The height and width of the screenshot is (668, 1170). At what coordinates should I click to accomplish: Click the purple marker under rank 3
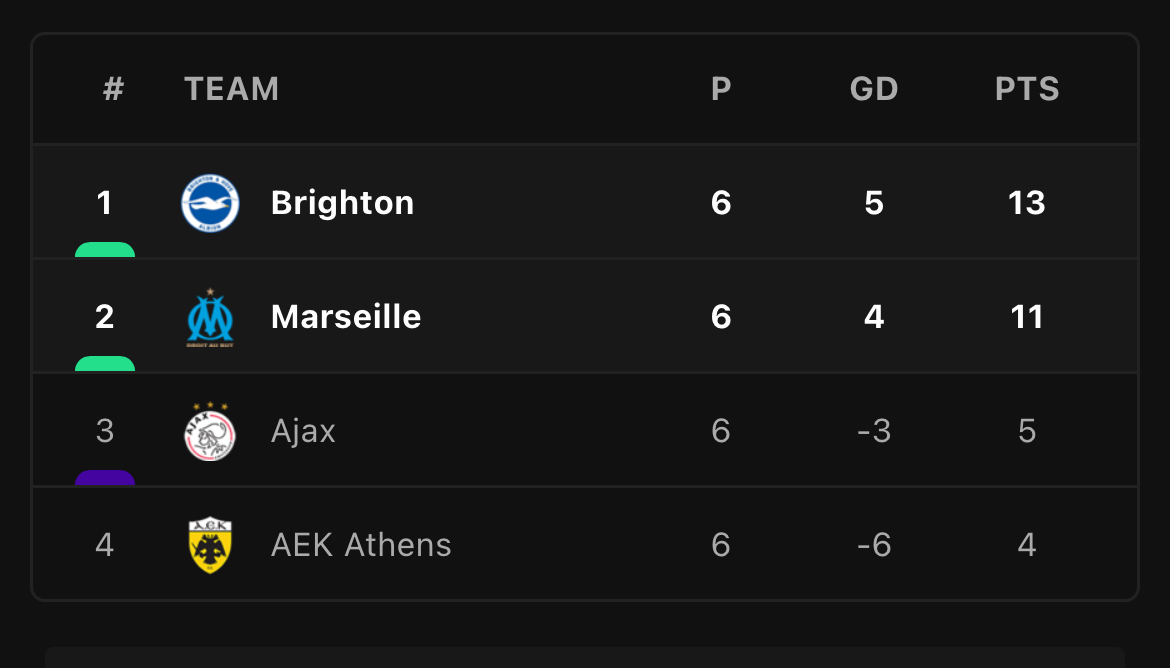(105, 478)
